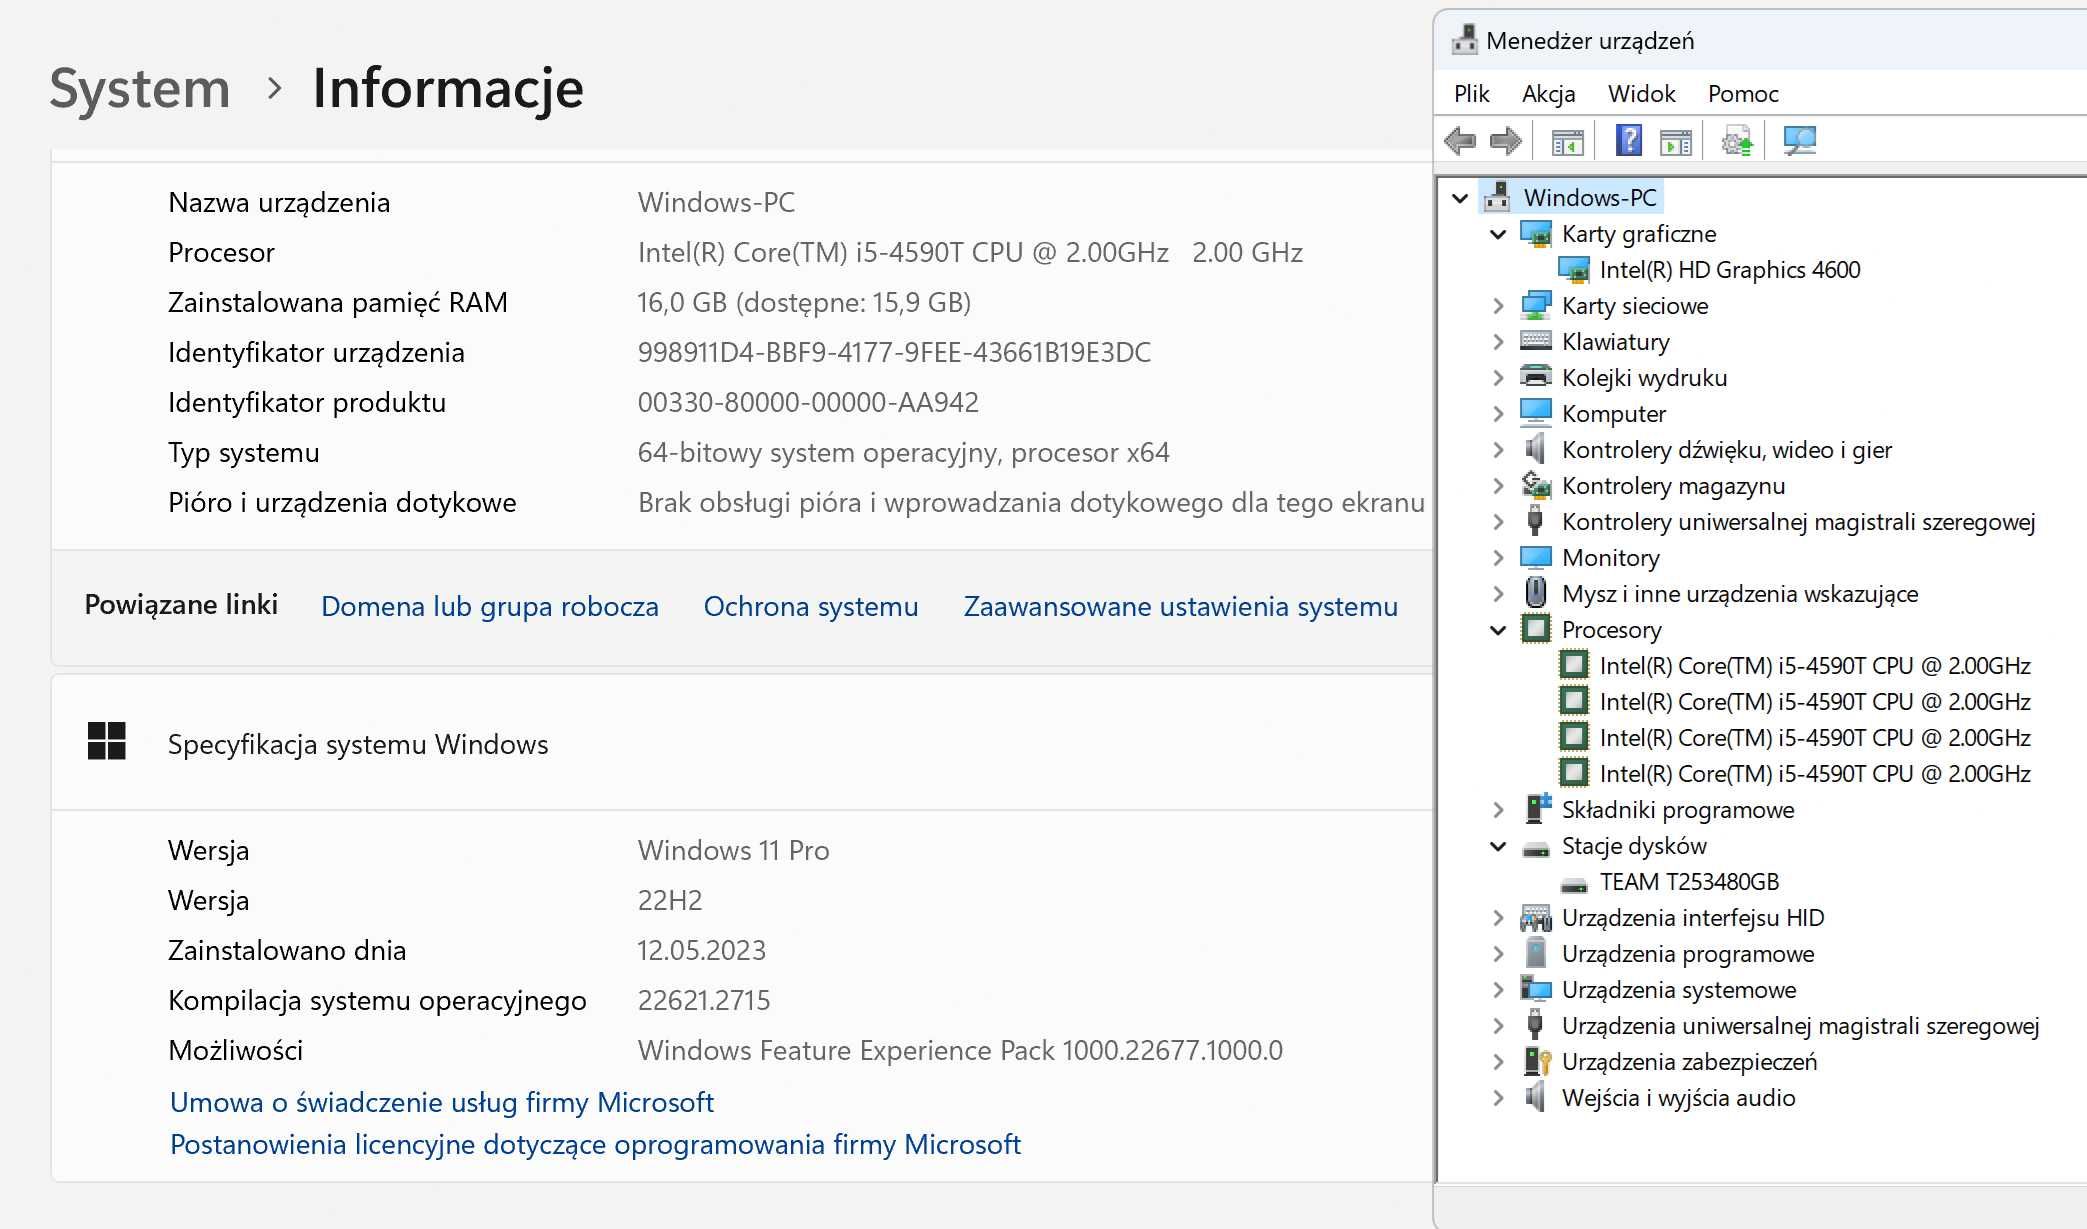
Task: Click the forward arrow in Device Manager toolbar
Action: pos(1505,141)
